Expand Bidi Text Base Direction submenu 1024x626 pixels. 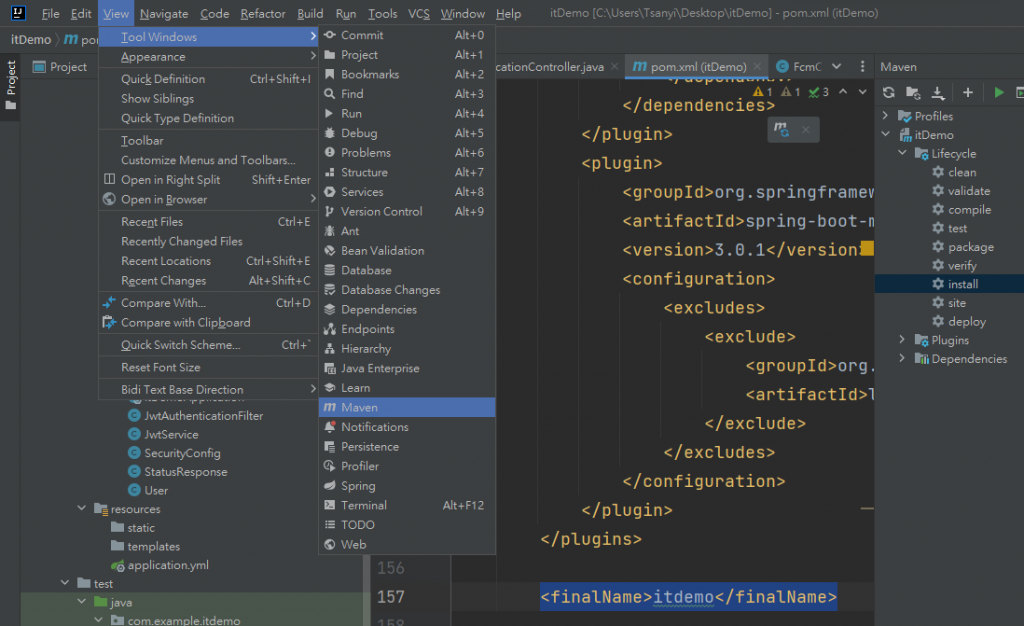208,390
